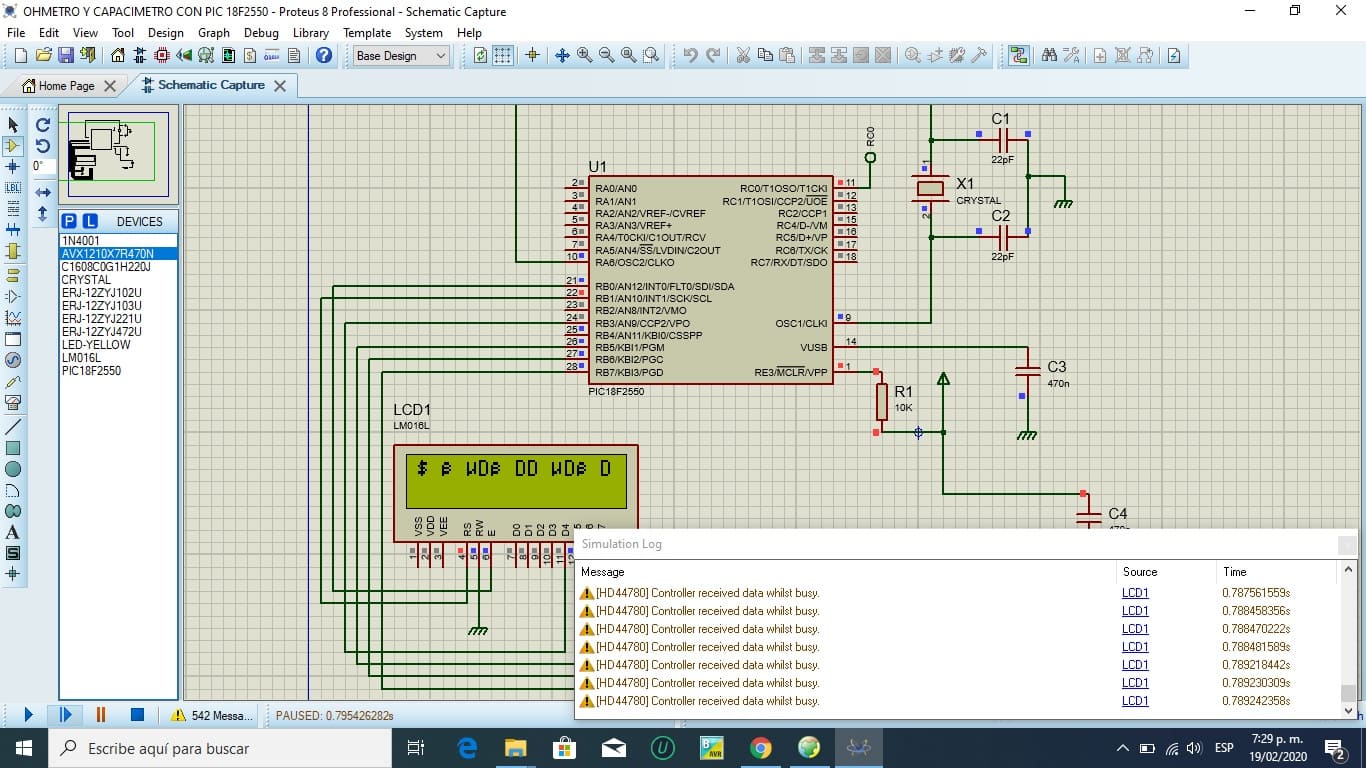1366x768 pixels.
Task: Advance the simulation by one step
Action: tap(65, 715)
